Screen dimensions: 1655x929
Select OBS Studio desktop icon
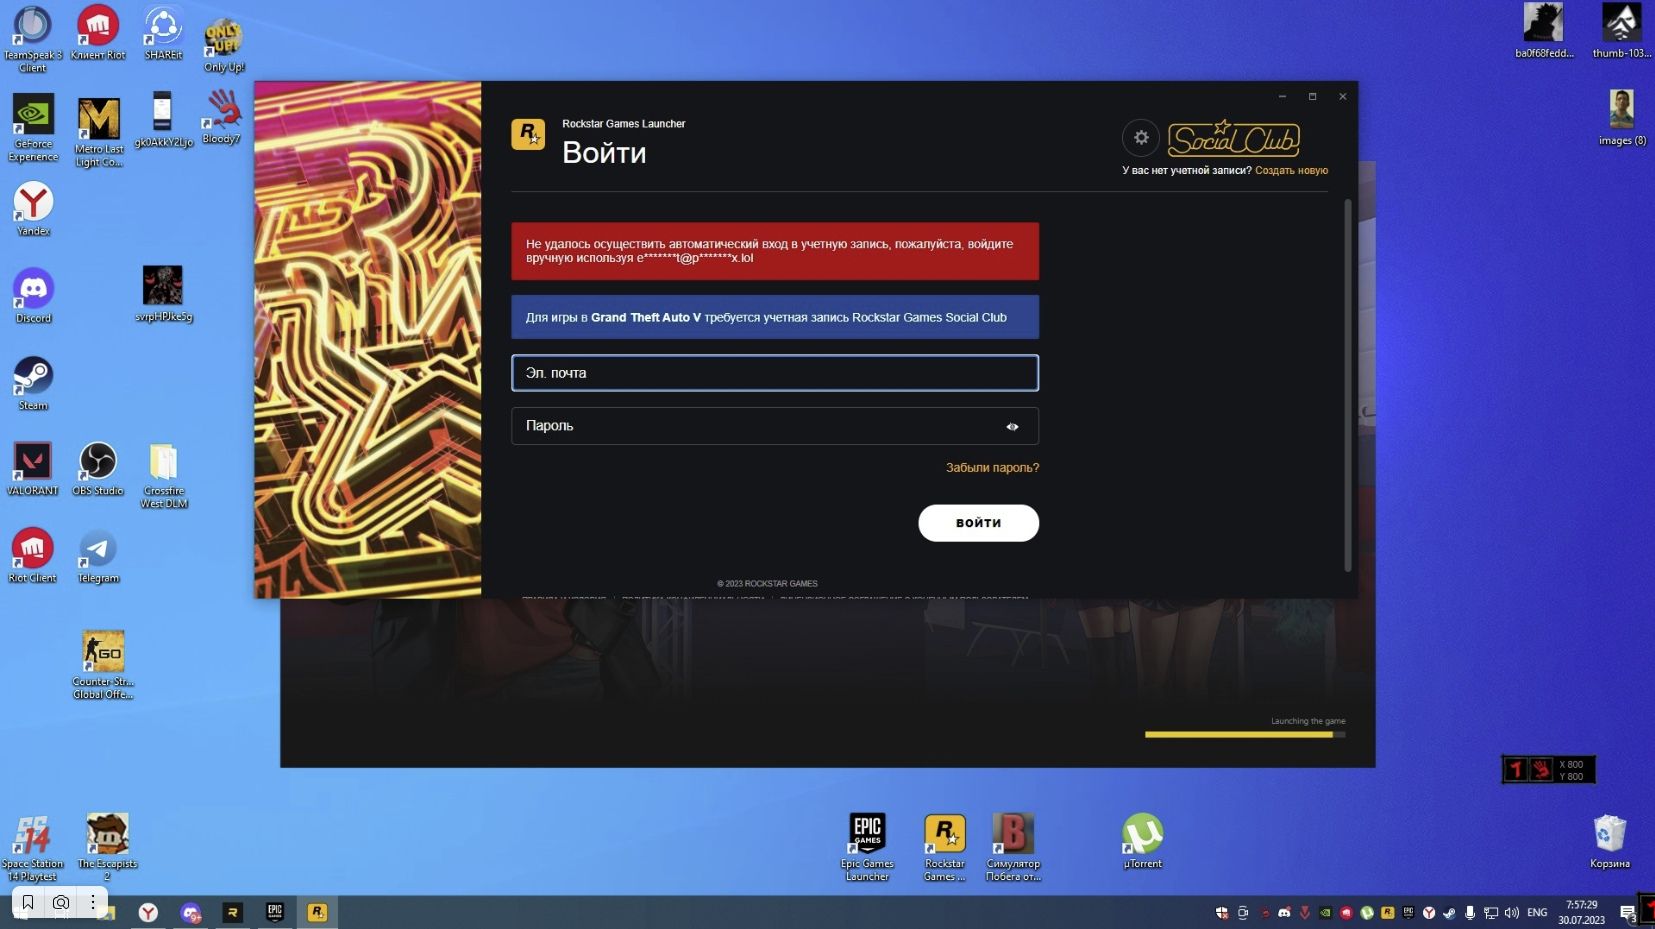point(98,469)
